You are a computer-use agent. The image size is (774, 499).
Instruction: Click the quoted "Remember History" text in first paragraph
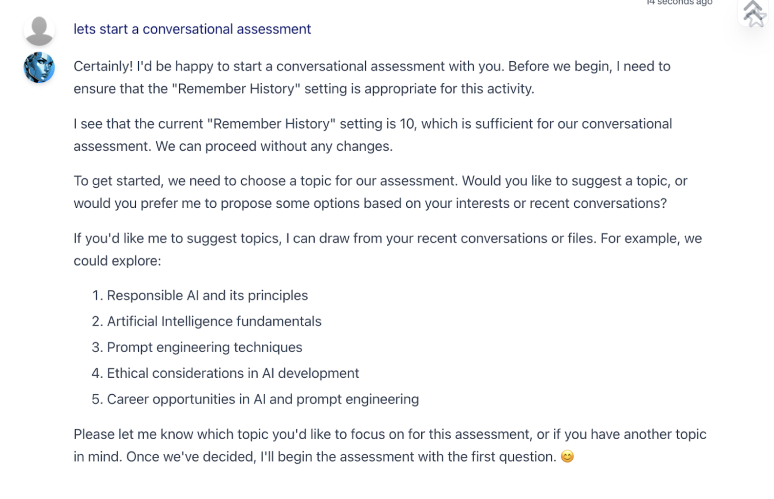tap(236, 89)
